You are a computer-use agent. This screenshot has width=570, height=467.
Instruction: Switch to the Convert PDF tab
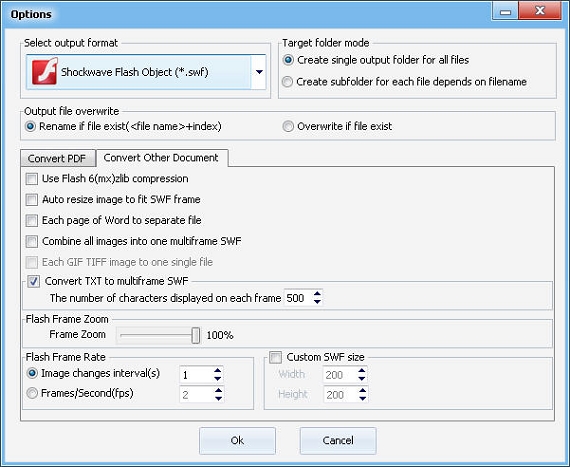(x=57, y=158)
